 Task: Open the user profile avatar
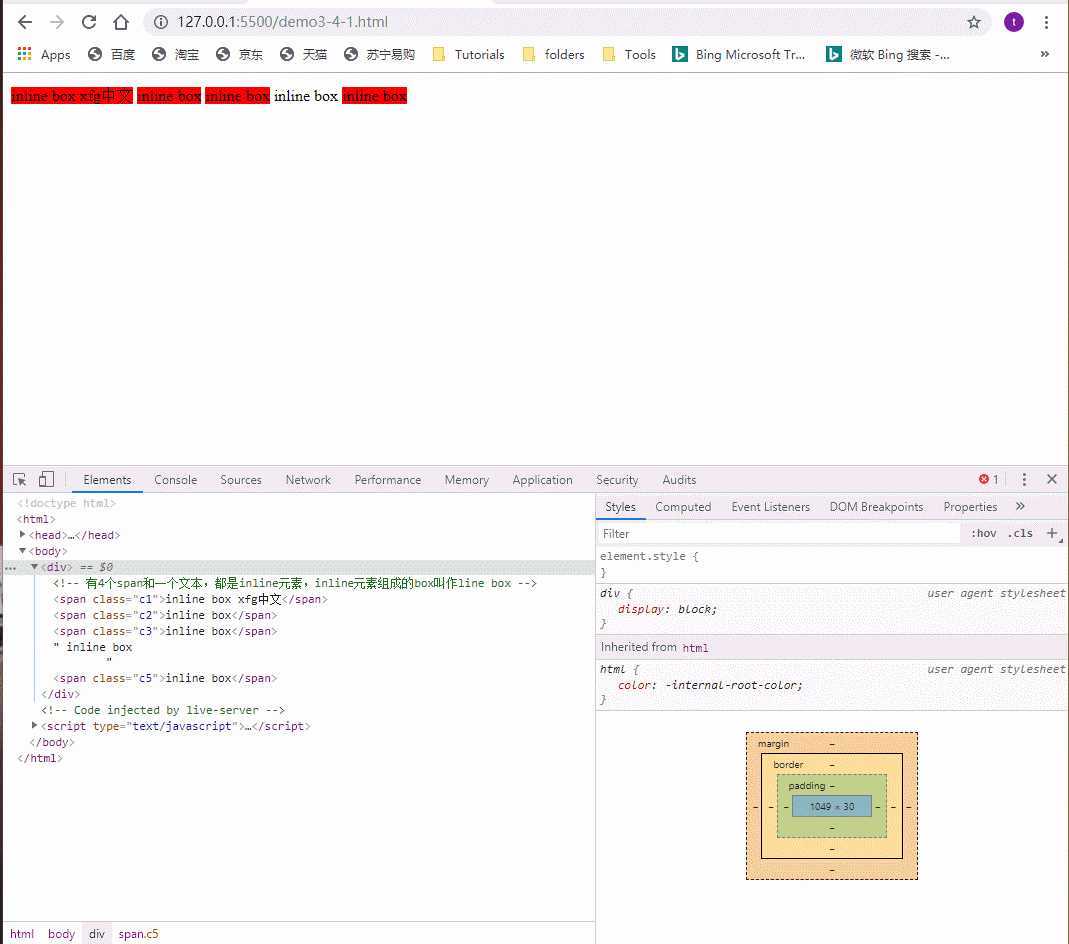coord(1013,22)
